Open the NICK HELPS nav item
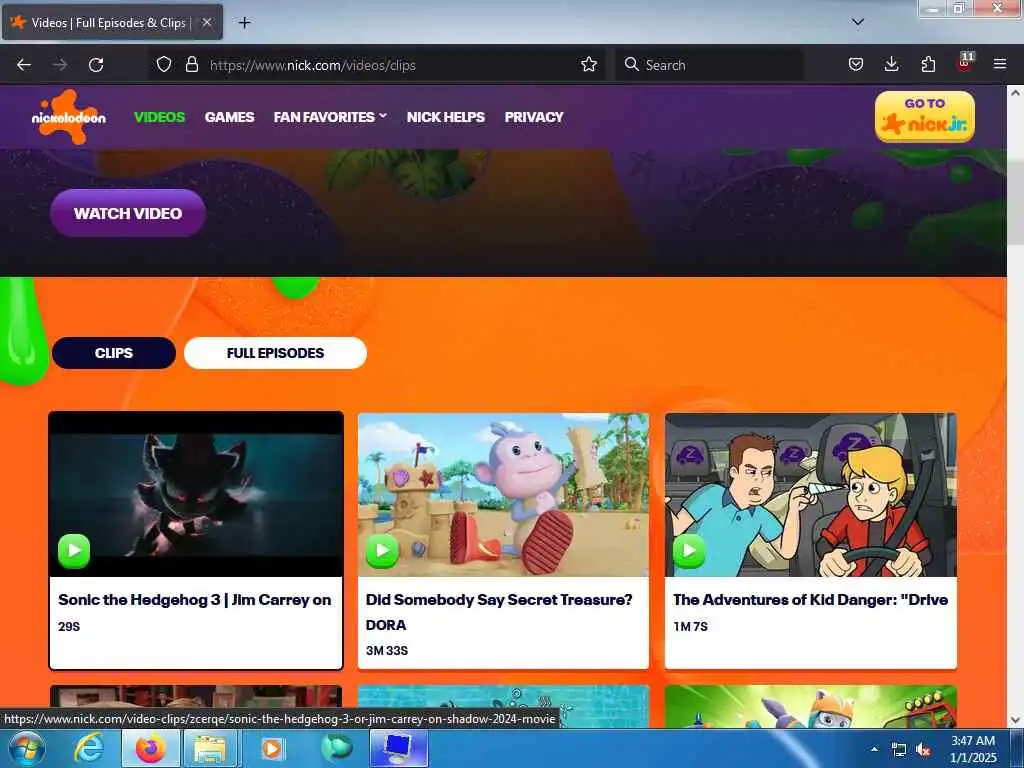 tap(445, 117)
